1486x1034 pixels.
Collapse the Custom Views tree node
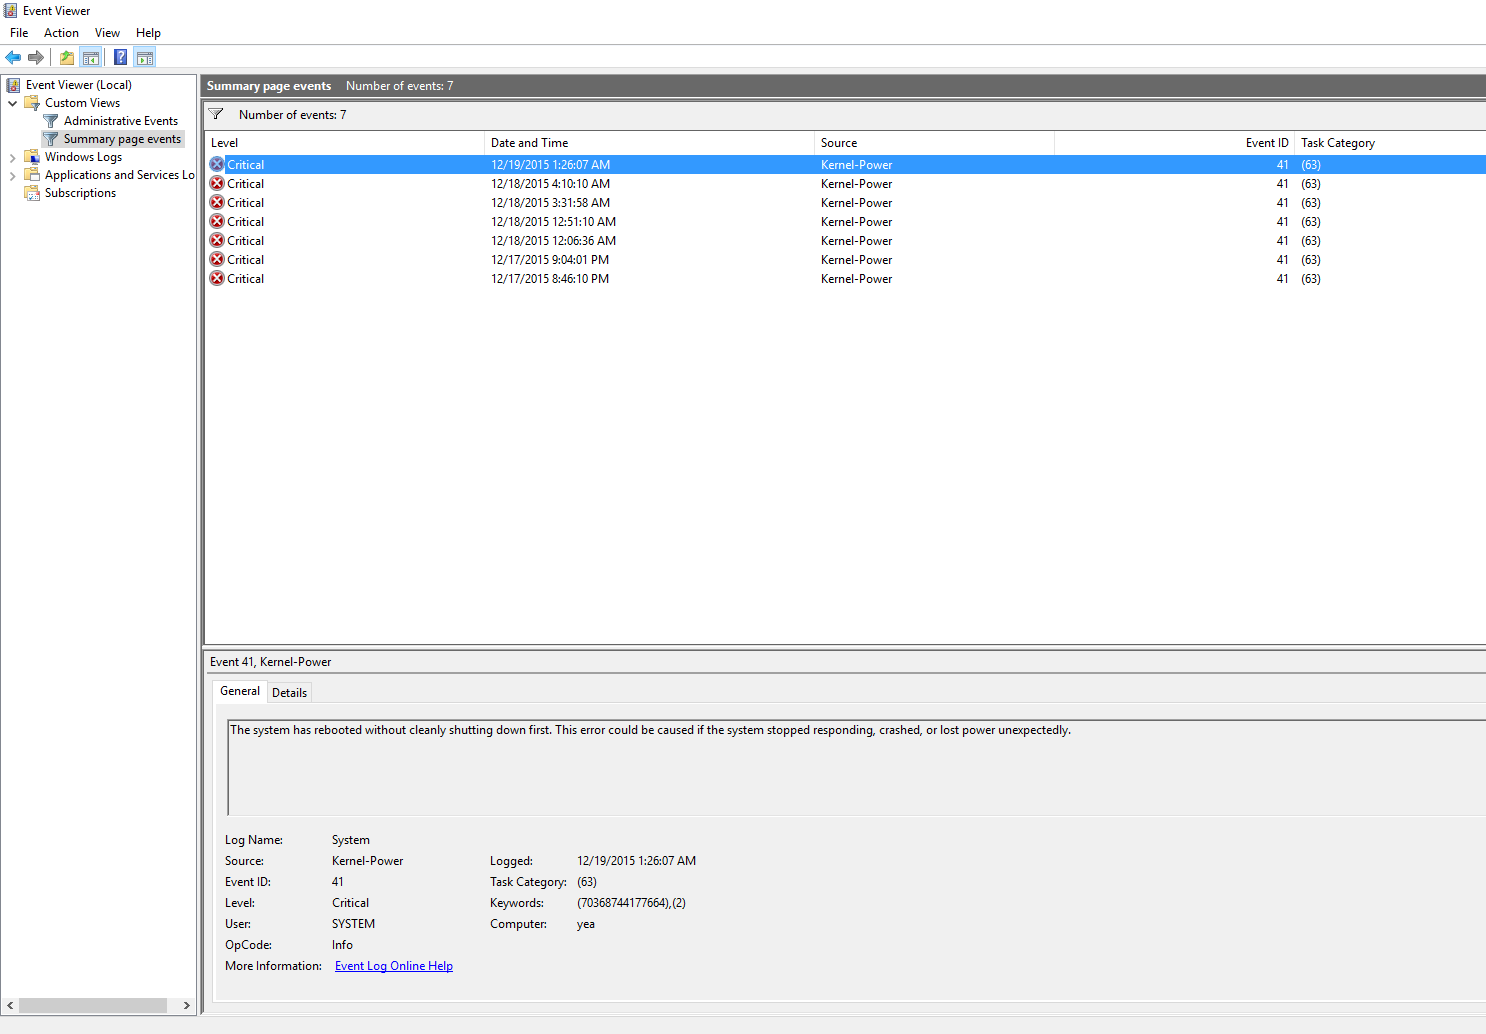(x=13, y=103)
